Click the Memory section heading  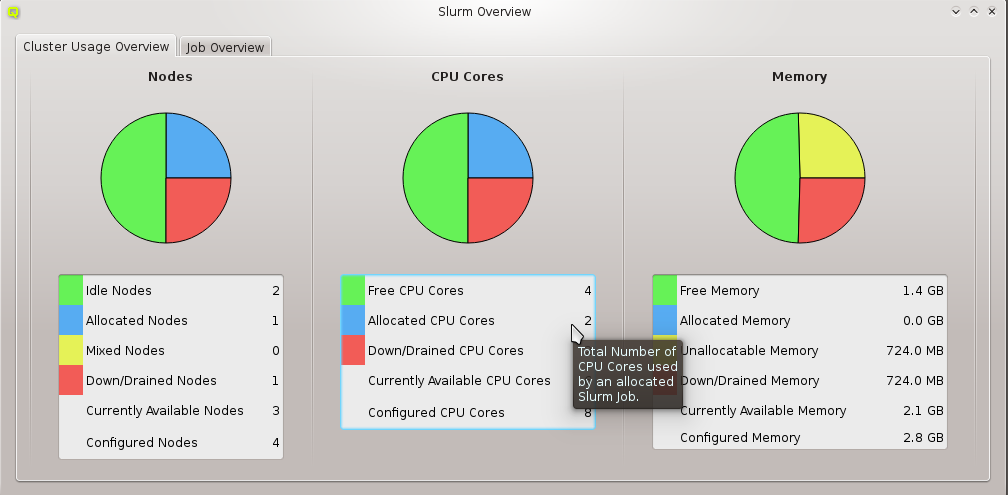coord(799,76)
